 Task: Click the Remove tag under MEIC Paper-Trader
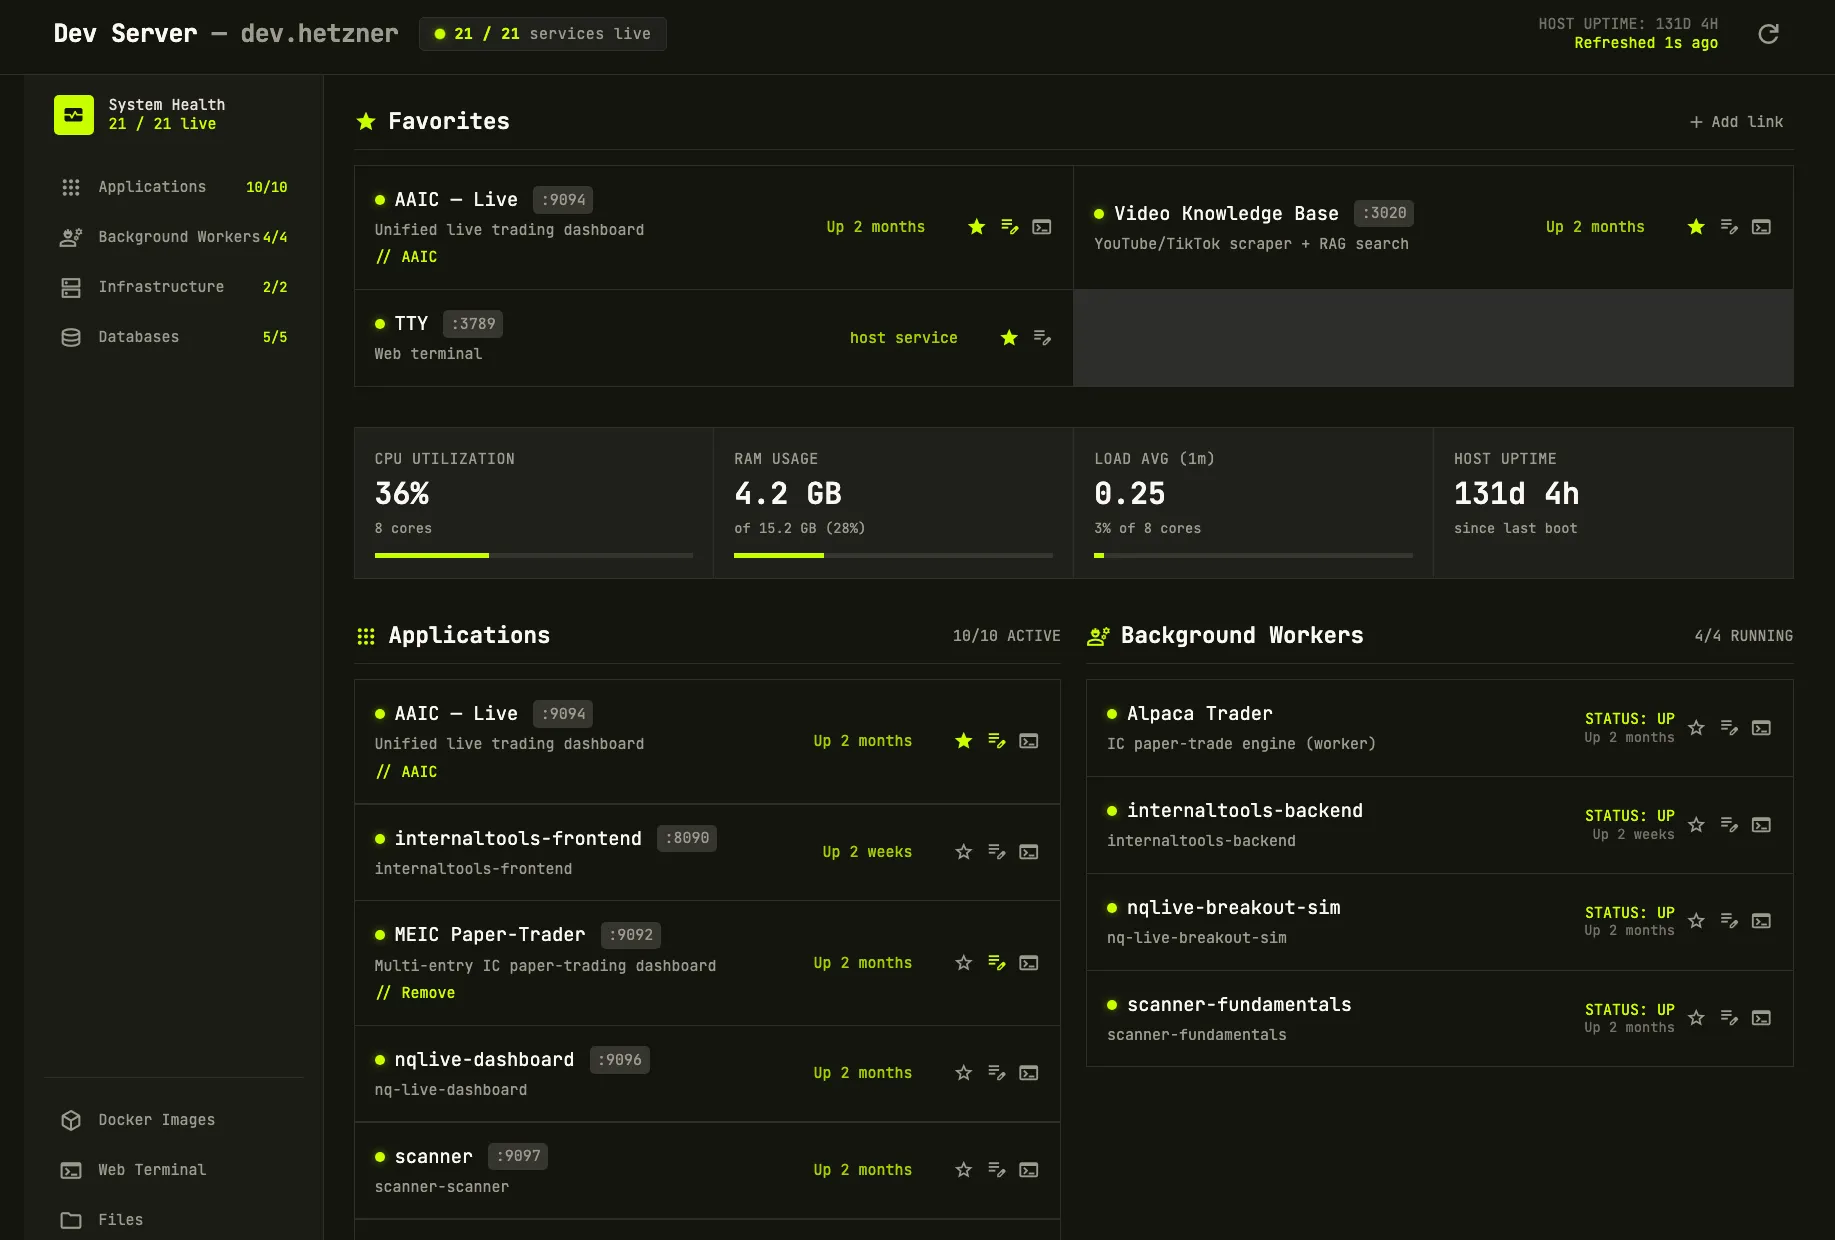tap(416, 993)
